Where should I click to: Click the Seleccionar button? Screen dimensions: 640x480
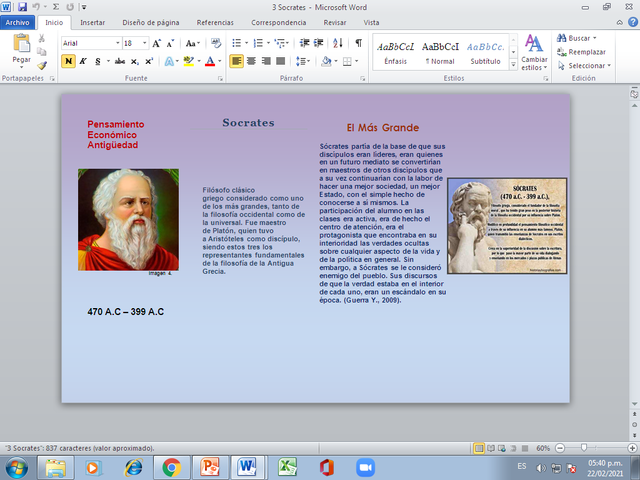[584, 66]
